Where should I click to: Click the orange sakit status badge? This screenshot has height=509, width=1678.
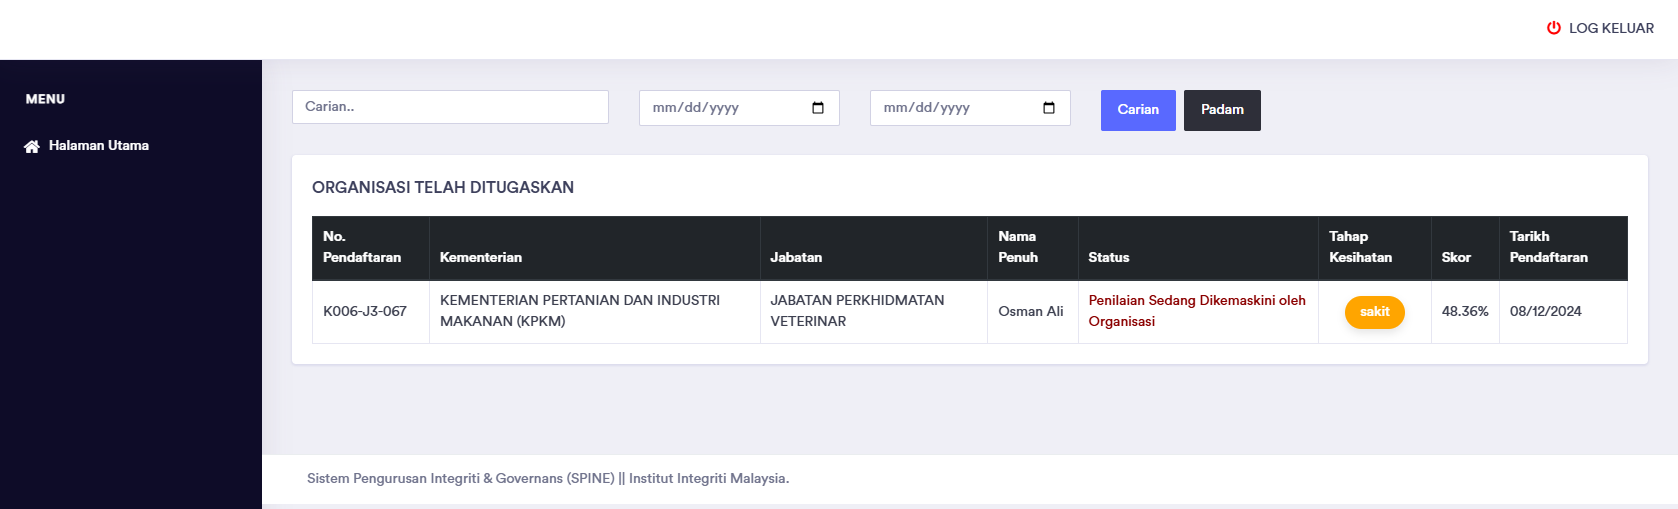(1374, 312)
